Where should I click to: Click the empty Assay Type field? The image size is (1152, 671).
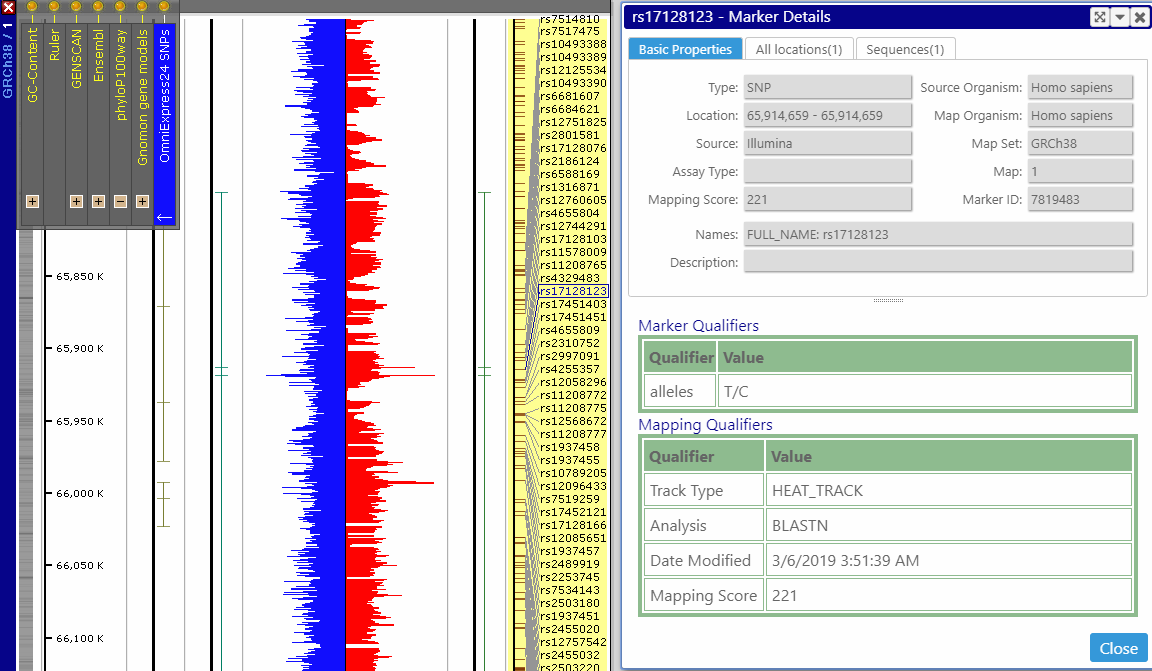click(x=827, y=171)
